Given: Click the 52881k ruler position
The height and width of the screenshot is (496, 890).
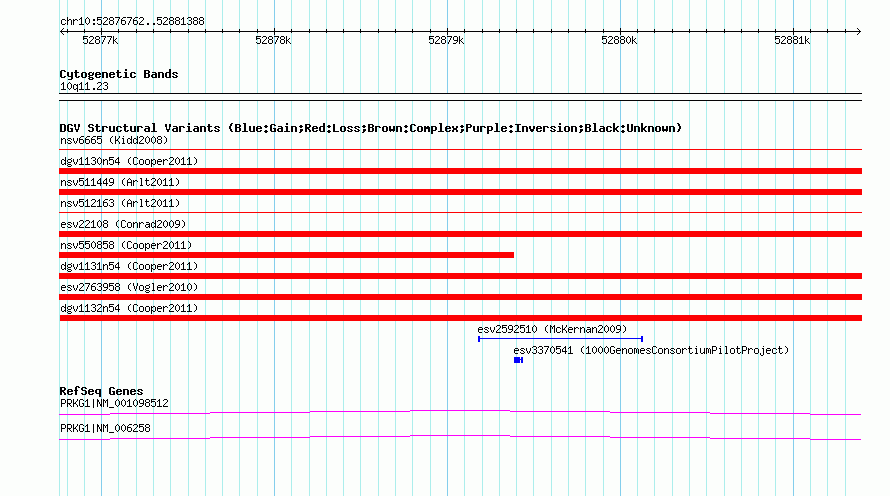Looking at the screenshot, I should click(792, 40).
